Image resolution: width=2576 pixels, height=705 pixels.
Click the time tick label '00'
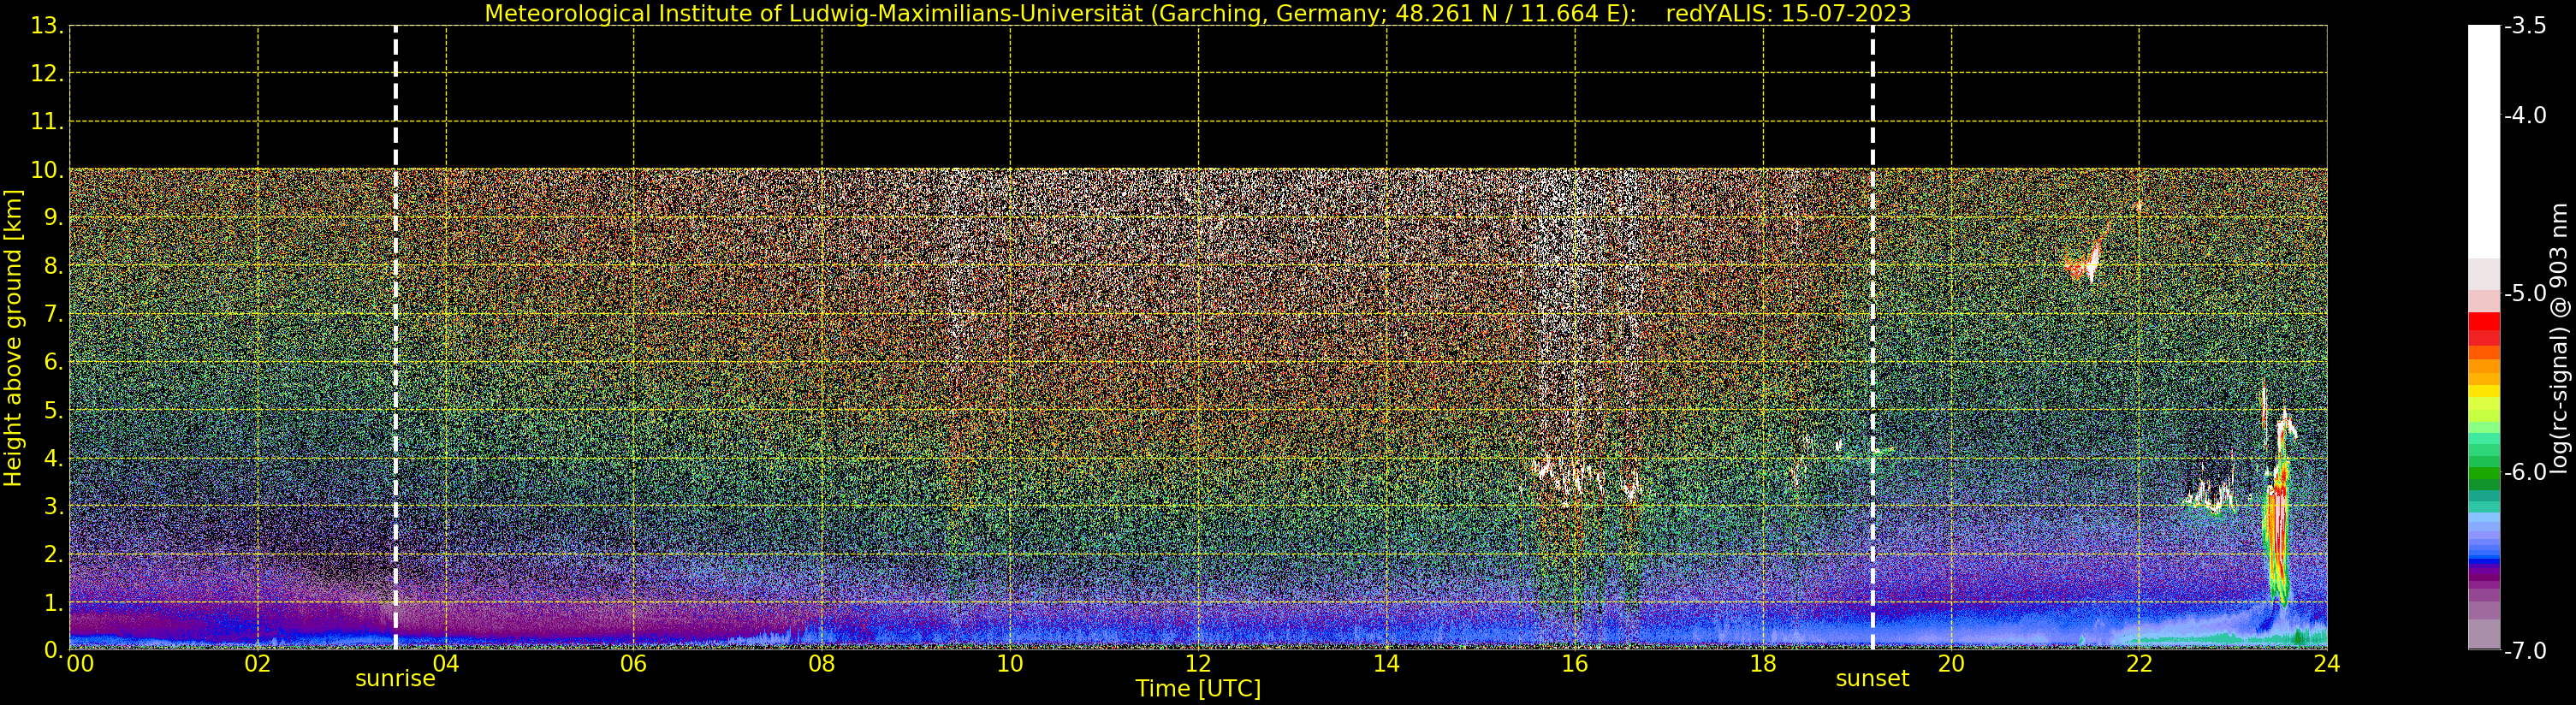[80, 664]
